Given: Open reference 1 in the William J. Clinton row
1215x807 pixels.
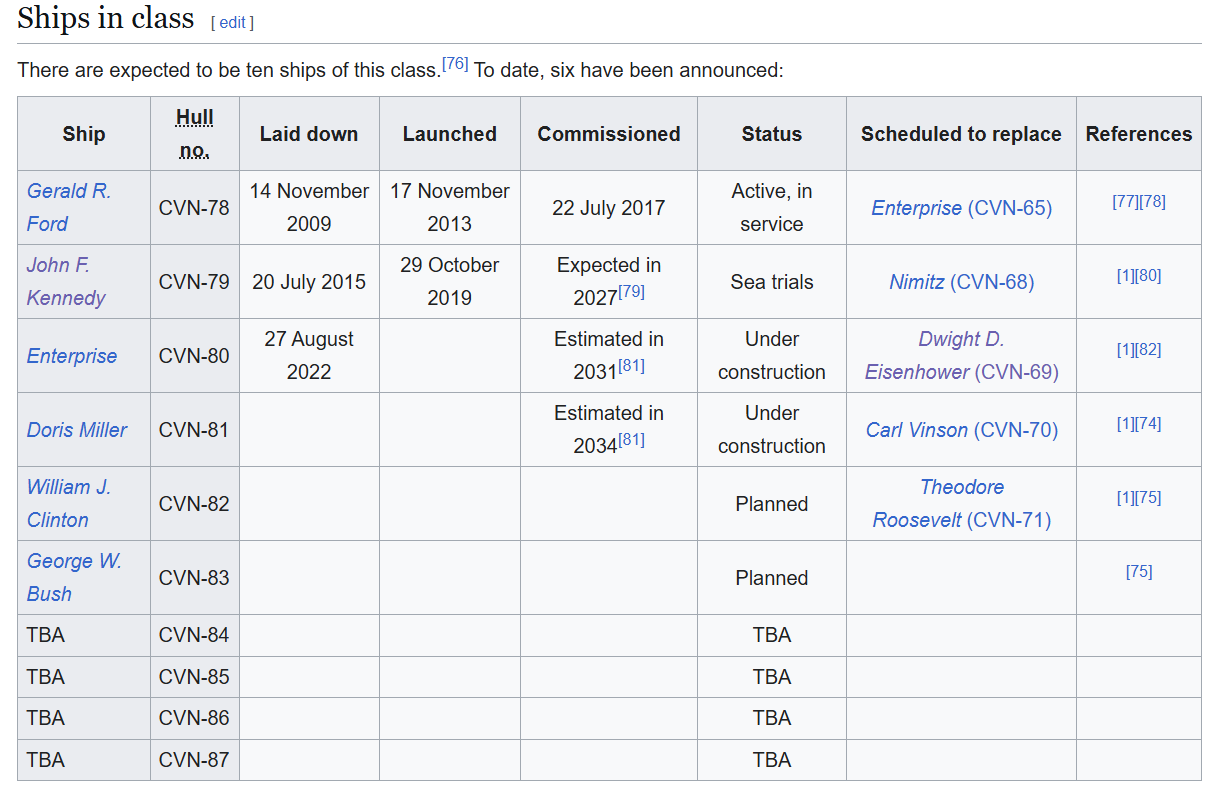Looking at the screenshot, I should (x=1126, y=497).
